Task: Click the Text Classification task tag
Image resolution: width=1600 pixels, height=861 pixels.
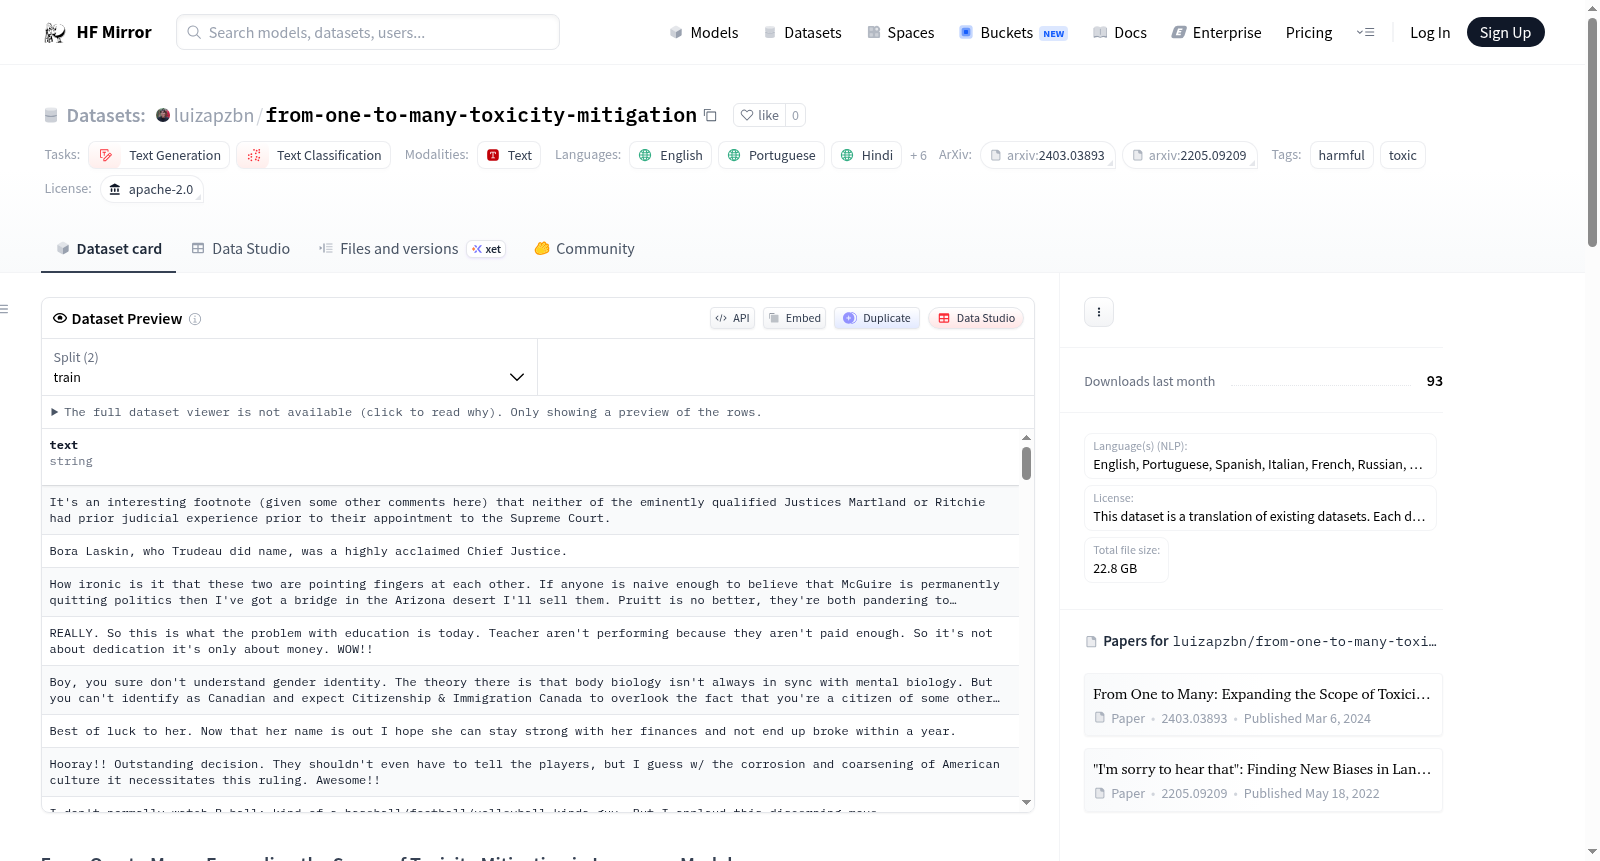Action: coord(314,155)
